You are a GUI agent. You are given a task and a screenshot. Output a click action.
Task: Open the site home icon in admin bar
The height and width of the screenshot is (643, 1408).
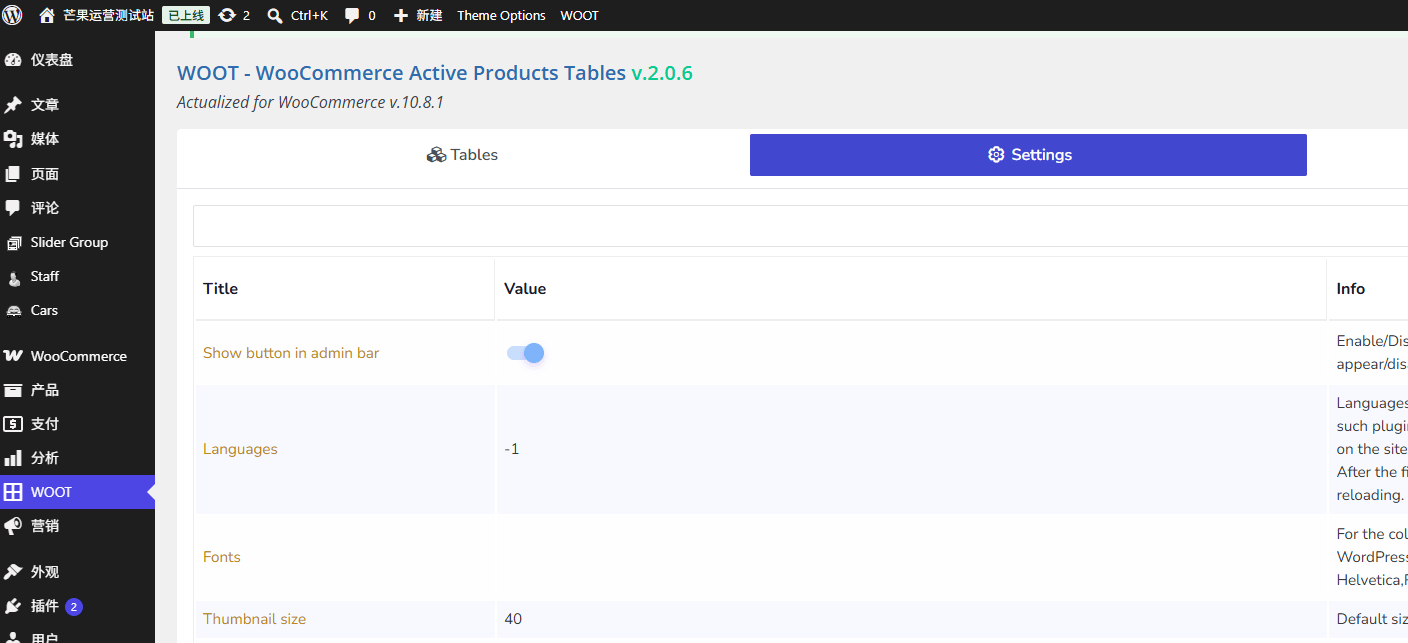[x=46, y=15]
